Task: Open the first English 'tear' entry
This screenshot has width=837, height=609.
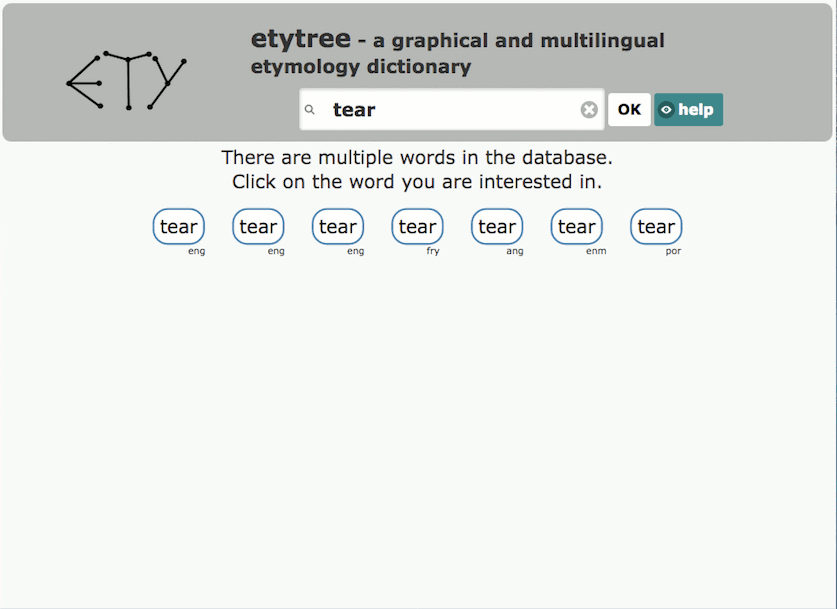Action: click(x=178, y=227)
